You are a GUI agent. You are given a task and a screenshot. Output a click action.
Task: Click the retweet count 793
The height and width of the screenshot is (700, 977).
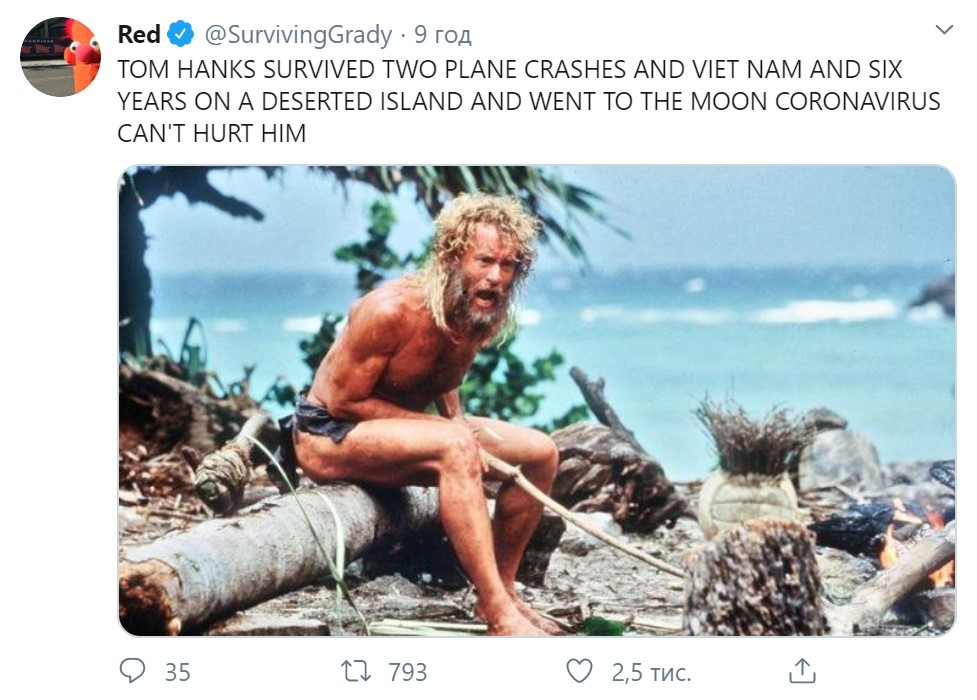(408, 672)
